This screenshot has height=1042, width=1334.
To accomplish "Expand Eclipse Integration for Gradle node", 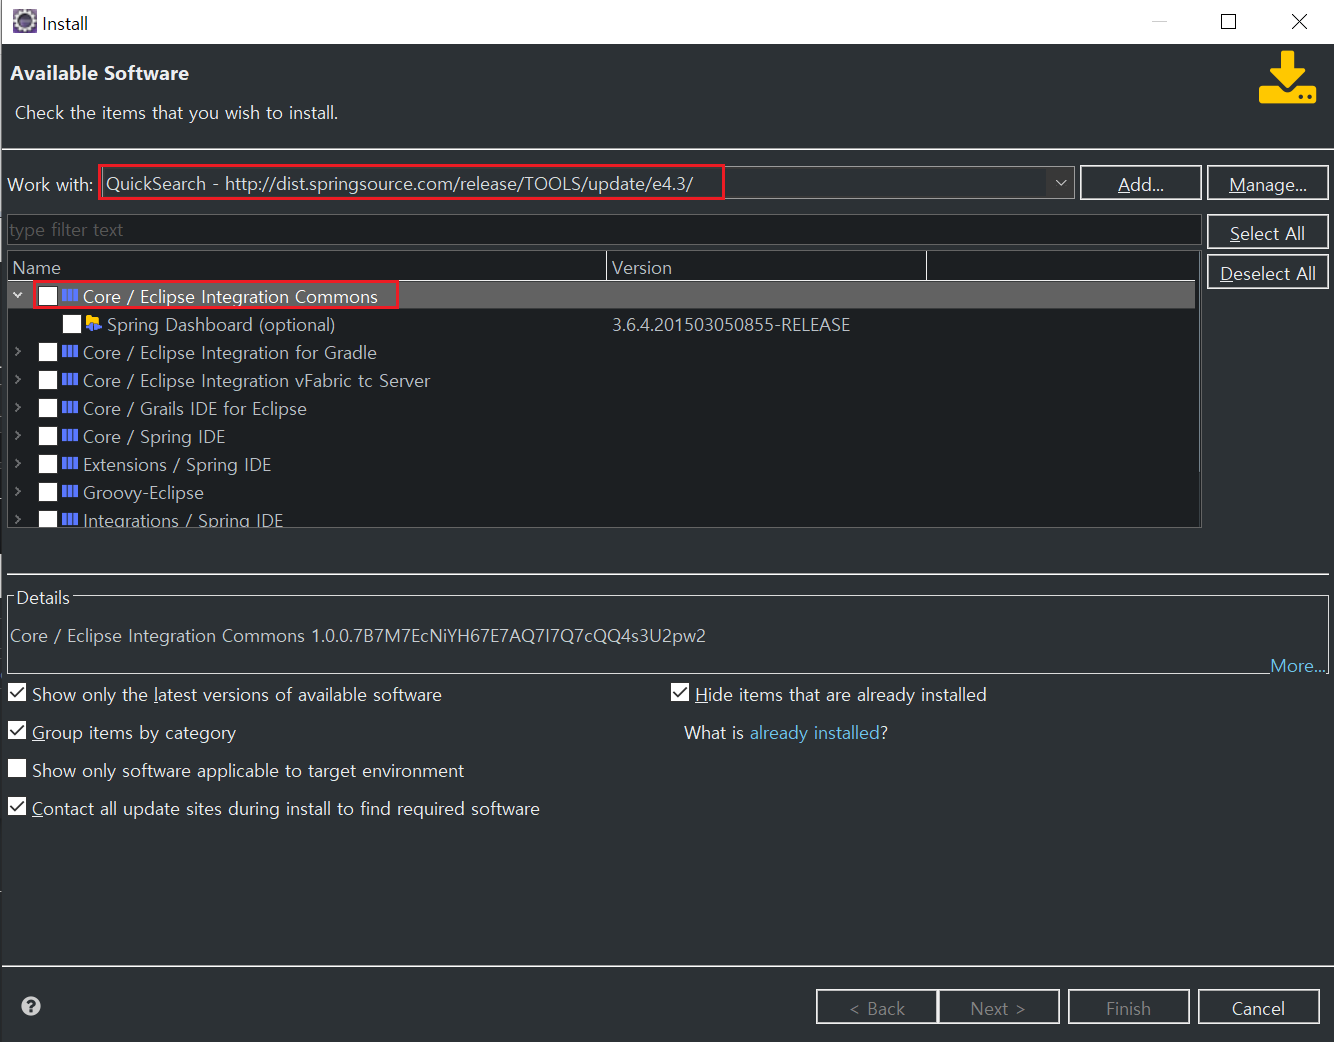I will coord(18,352).
